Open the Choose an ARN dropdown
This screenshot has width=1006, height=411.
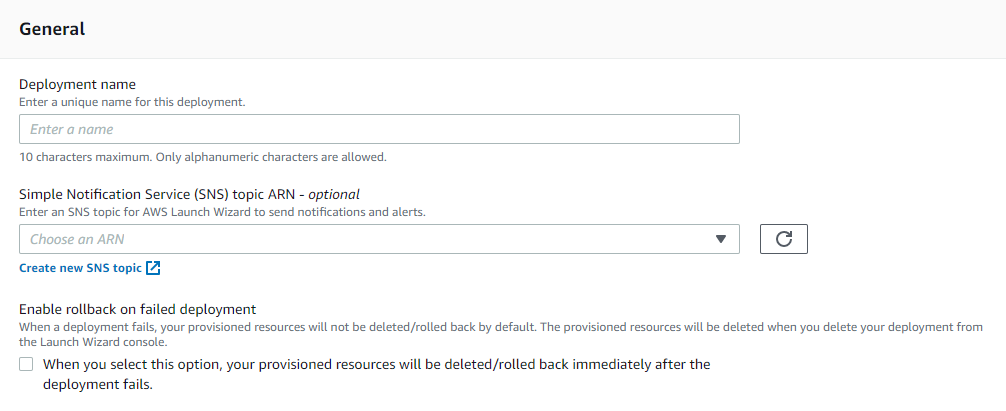(379, 239)
